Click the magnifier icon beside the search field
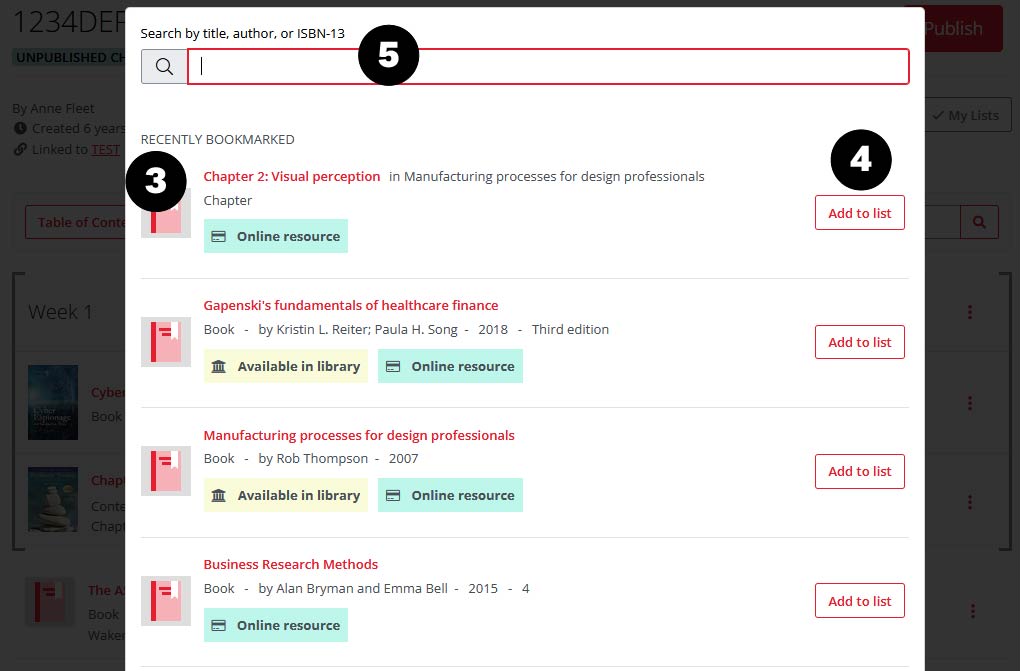Screen dimensions: 1021x671 click(x=164, y=67)
